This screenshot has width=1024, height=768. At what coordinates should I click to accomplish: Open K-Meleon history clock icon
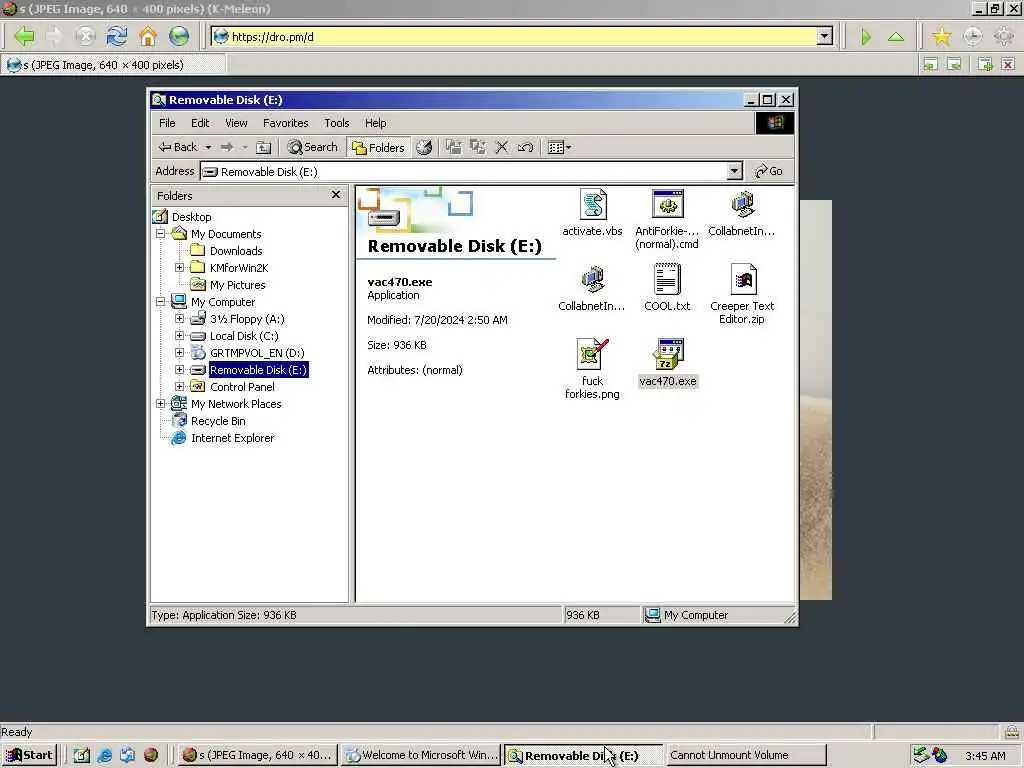click(x=973, y=37)
